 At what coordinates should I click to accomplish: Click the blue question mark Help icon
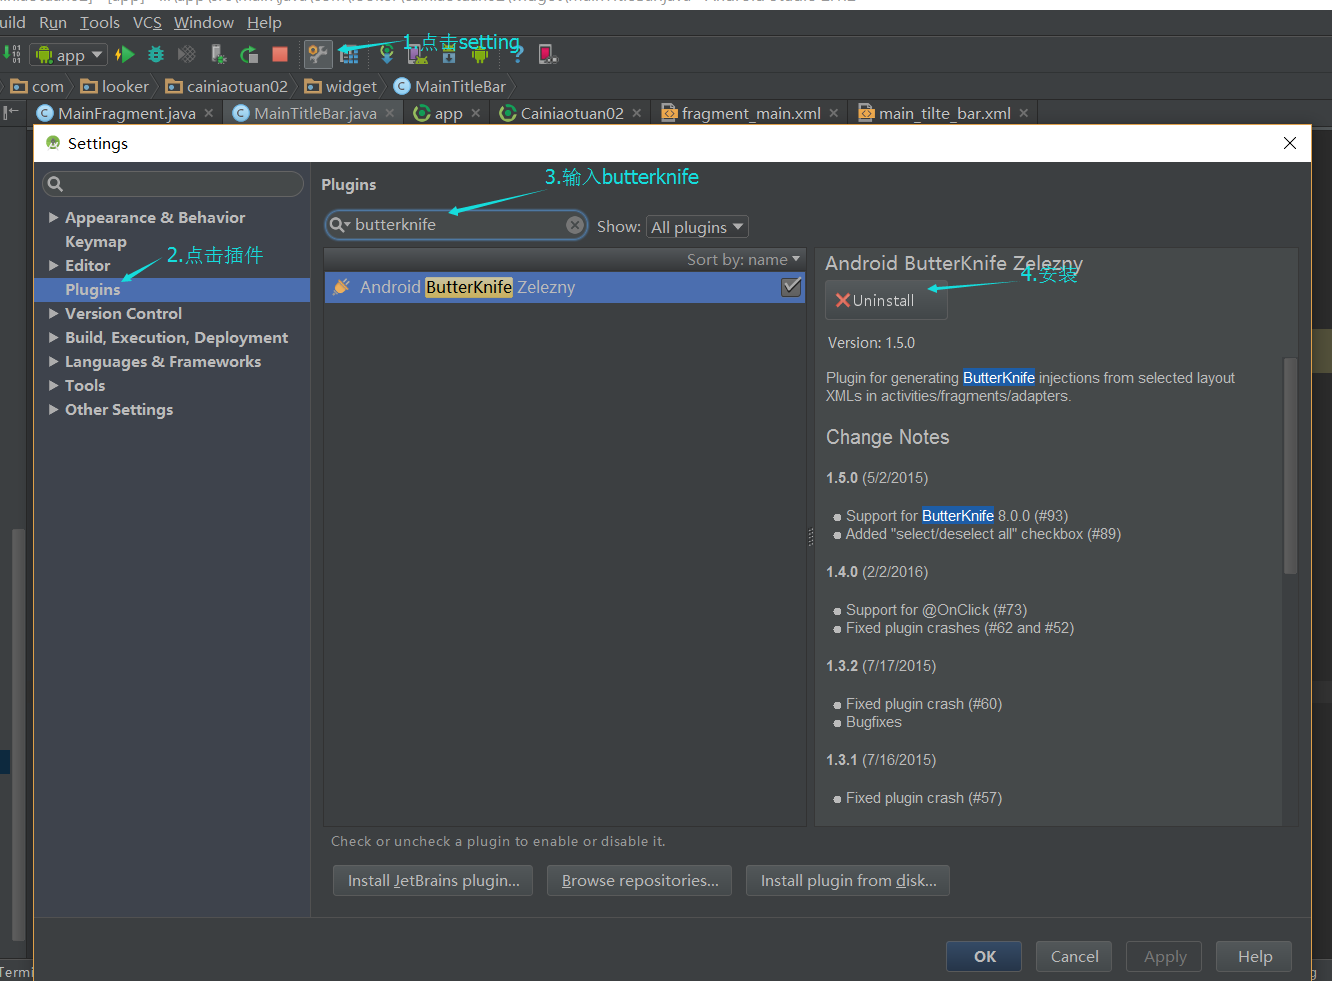[517, 54]
